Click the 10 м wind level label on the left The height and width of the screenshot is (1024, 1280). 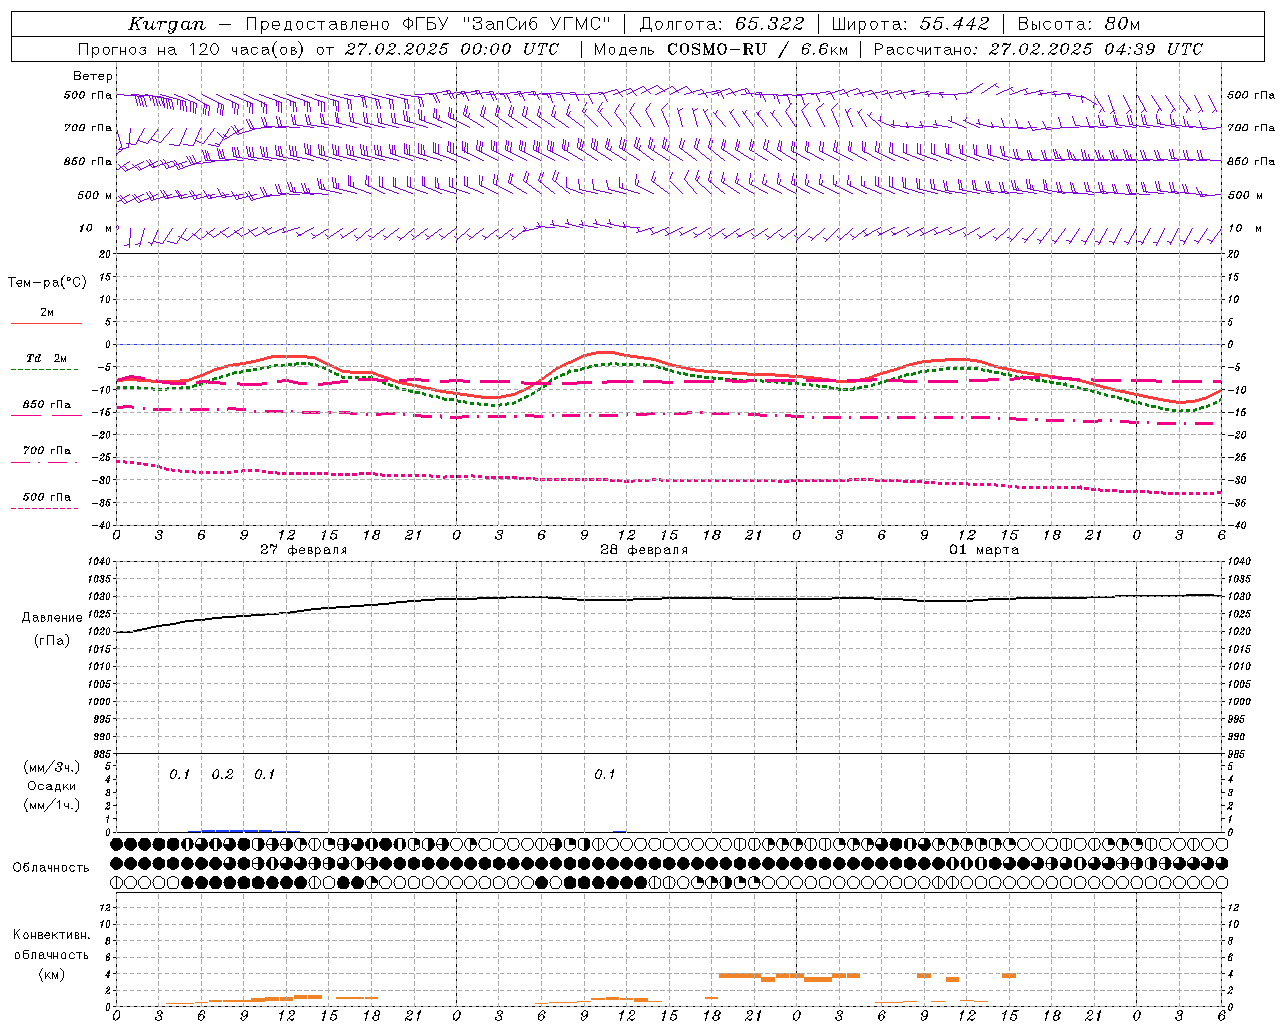95,228
